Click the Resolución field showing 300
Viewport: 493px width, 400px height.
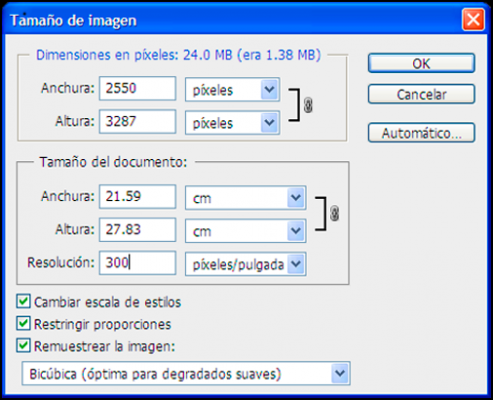(x=137, y=263)
